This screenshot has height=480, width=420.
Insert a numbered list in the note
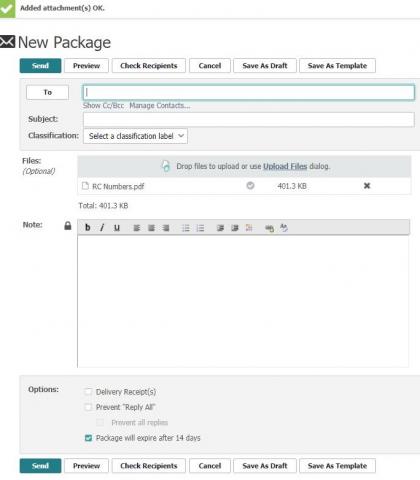click(x=200, y=228)
